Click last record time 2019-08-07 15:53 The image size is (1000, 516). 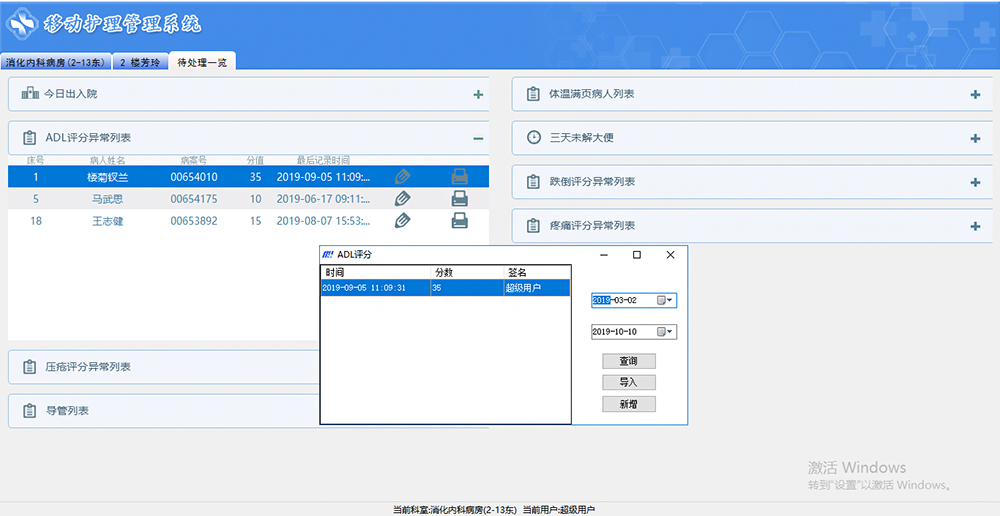323,221
